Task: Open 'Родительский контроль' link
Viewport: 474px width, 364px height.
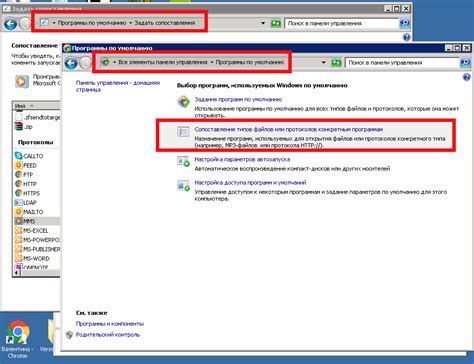Action: tap(107, 335)
